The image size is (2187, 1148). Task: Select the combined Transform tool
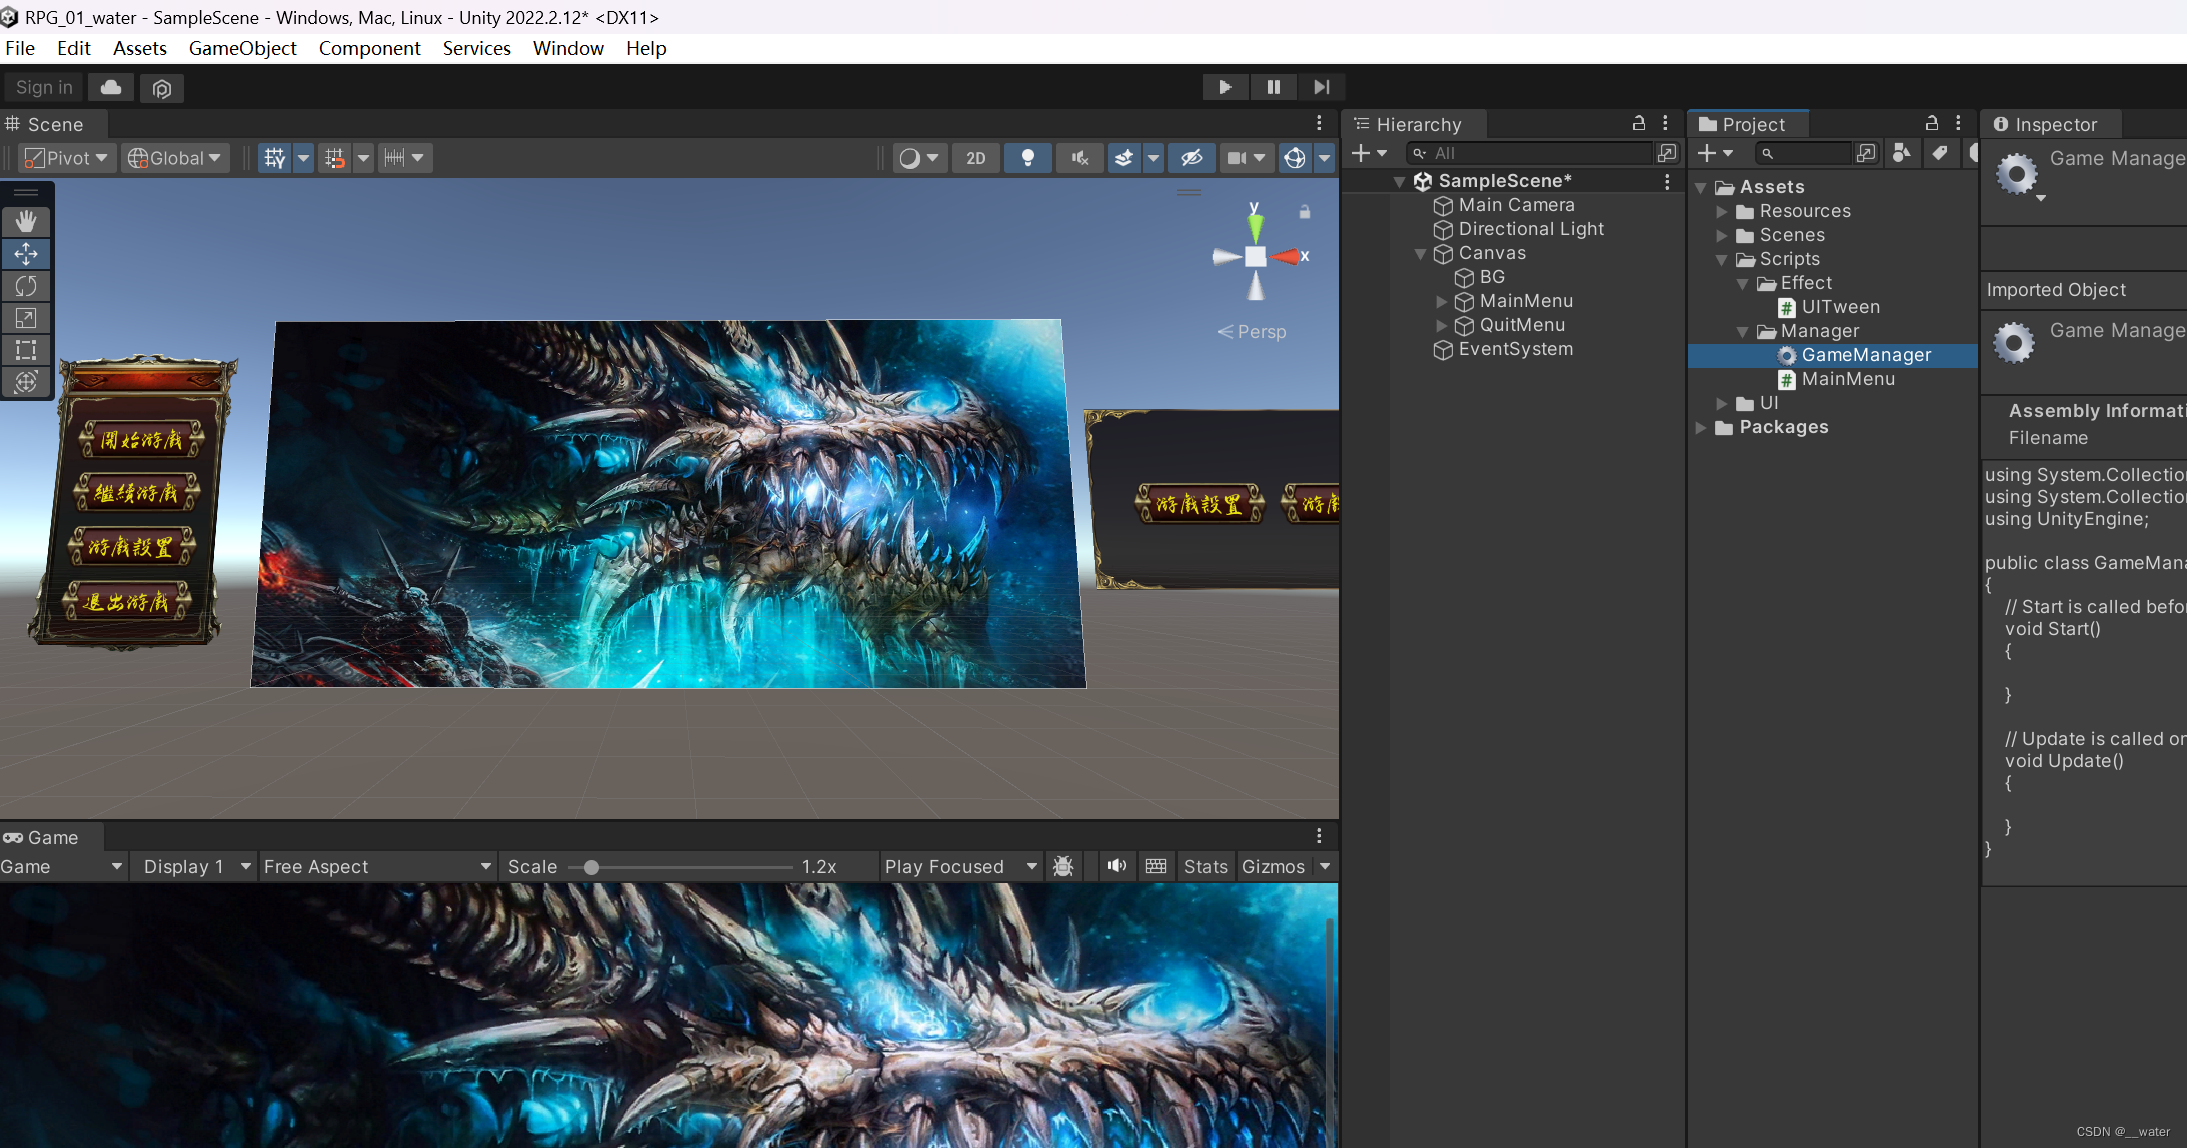coord(26,382)
